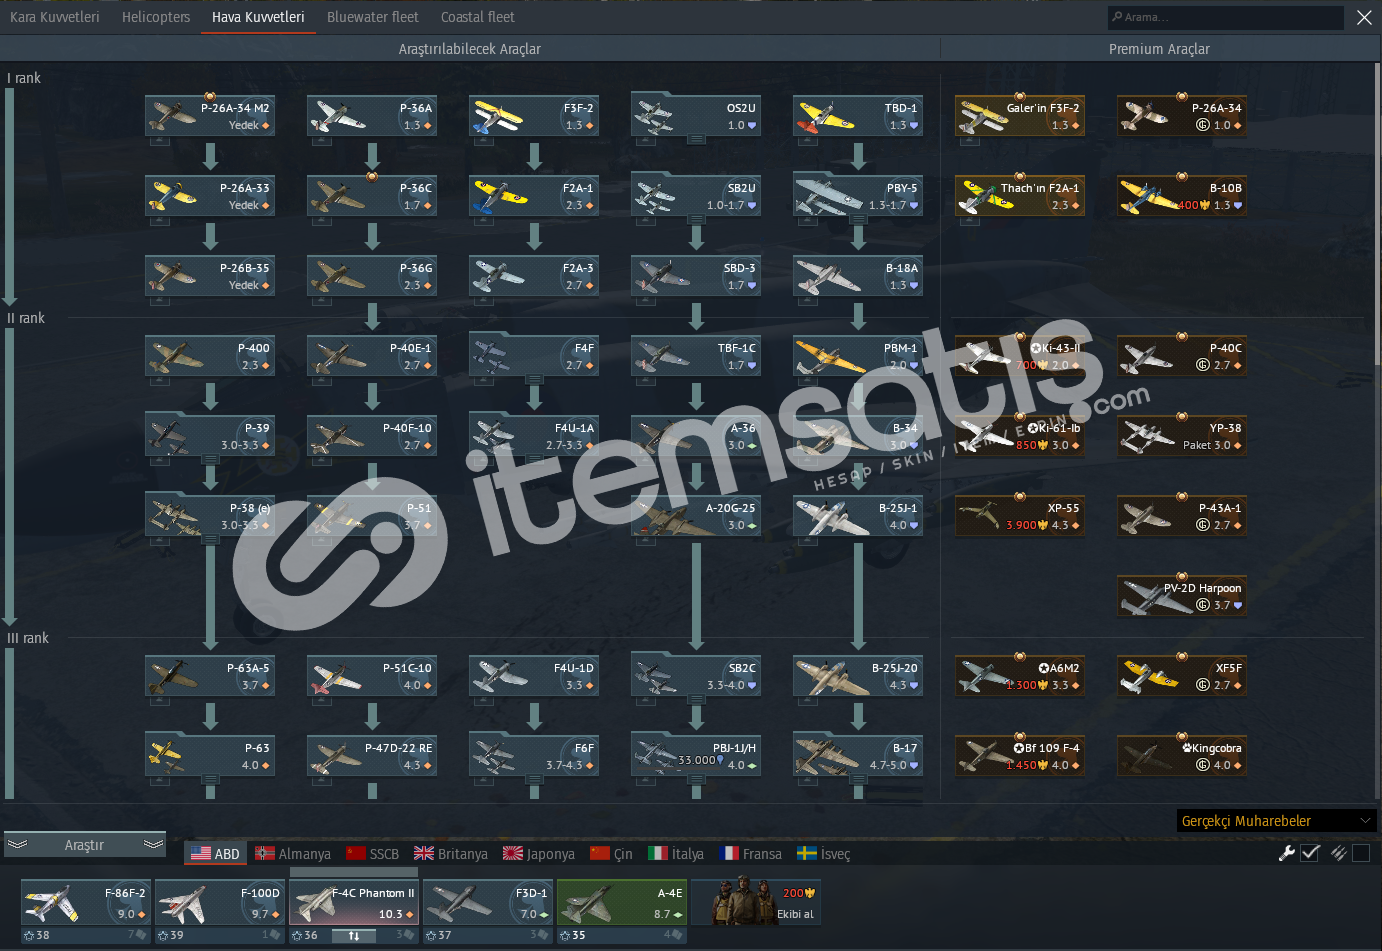Select the B-17 bomber card
Image resolution: width=1382 pixels, height=951 pixels.
point(858,756)
